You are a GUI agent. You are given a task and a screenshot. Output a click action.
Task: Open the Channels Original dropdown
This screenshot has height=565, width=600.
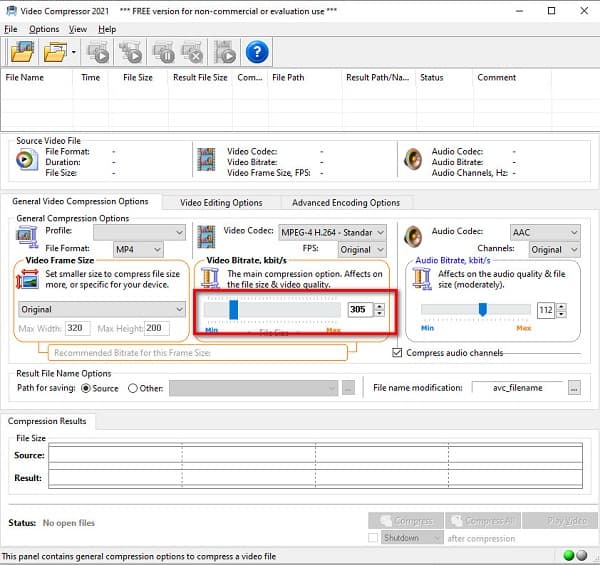554,249
